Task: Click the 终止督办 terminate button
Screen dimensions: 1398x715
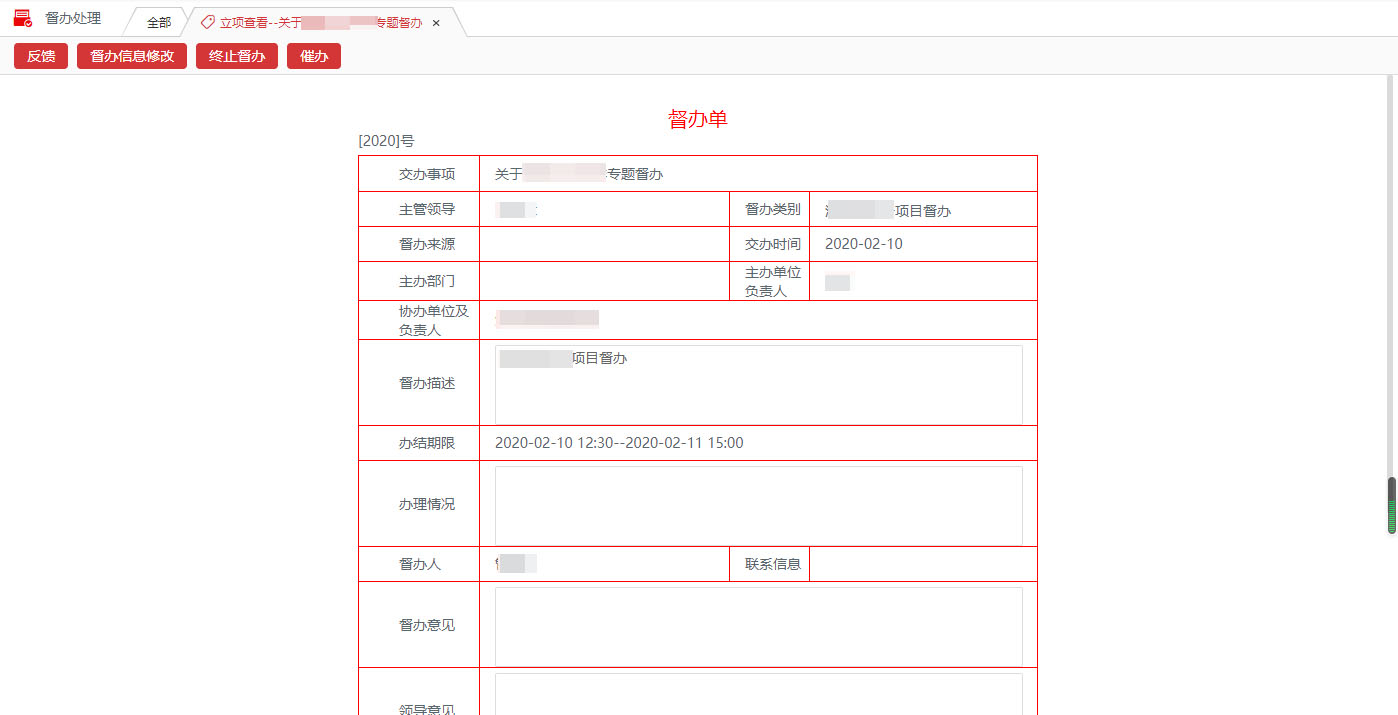Action: pyautogui.click(x=236, y=56)
